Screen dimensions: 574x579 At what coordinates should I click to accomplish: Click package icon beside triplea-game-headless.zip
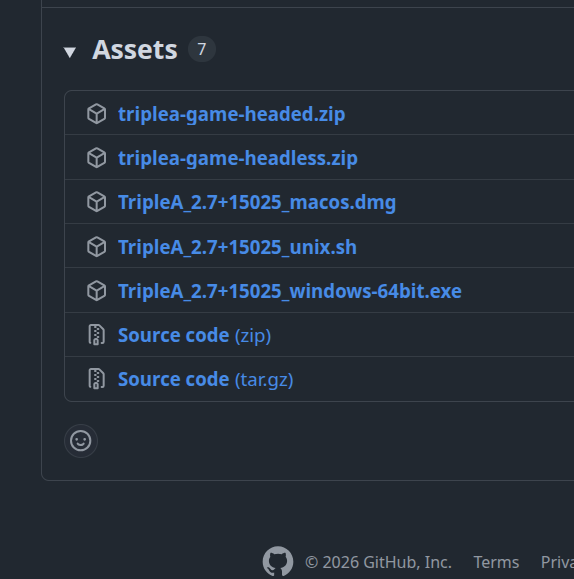97,158
